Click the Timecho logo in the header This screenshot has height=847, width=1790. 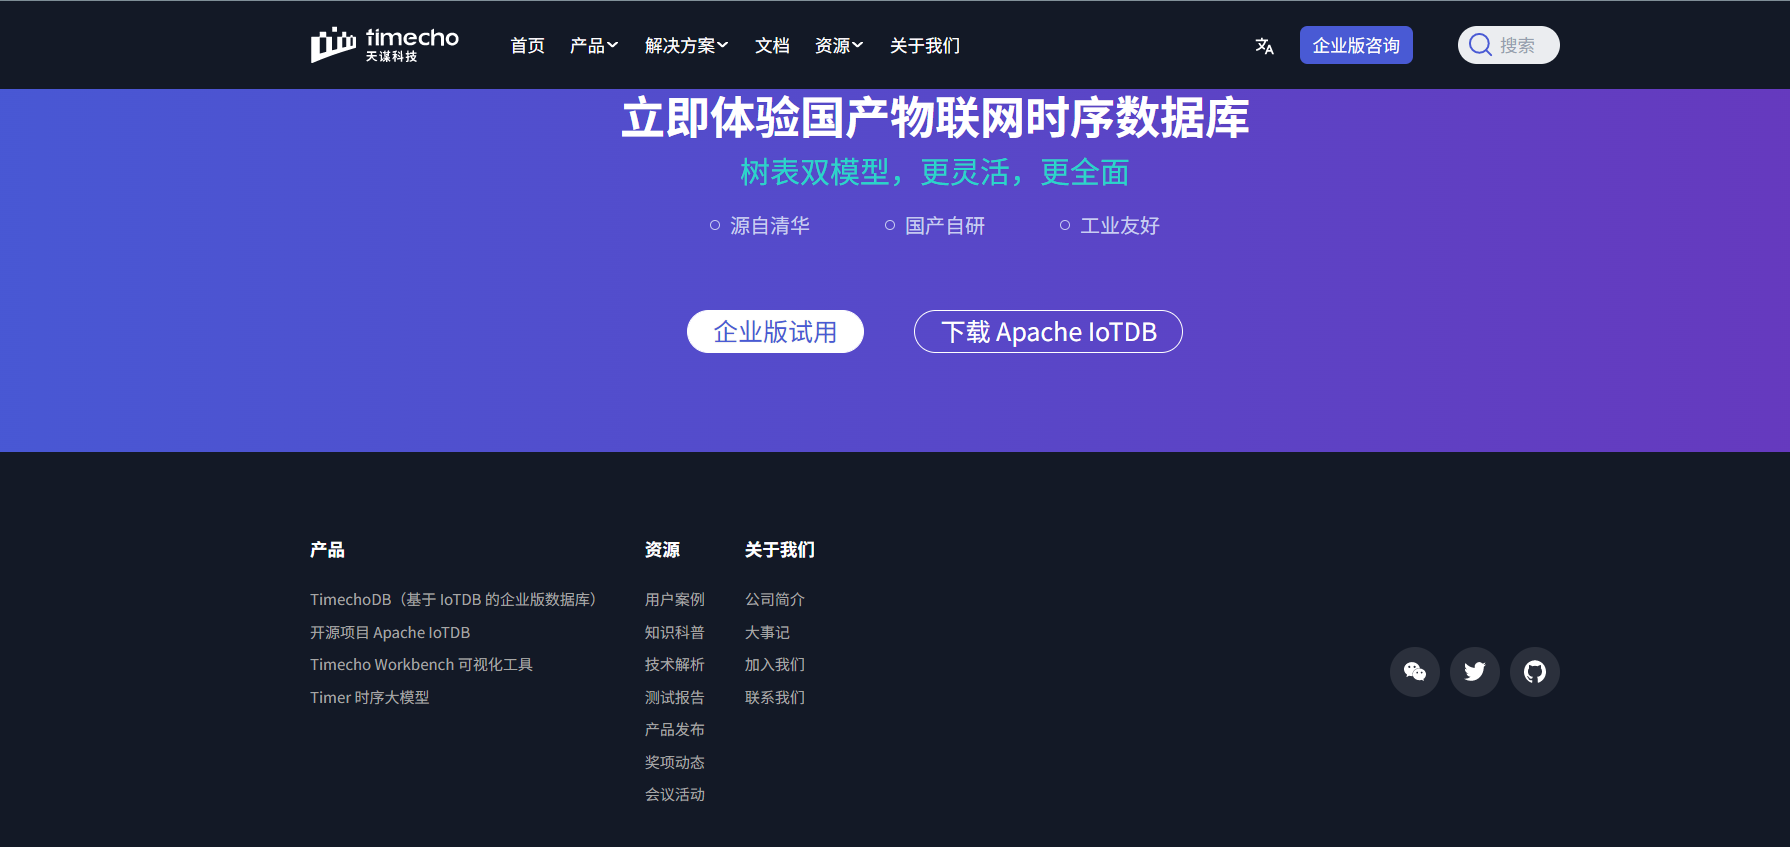pyautogui.click(x=384, y=45)
